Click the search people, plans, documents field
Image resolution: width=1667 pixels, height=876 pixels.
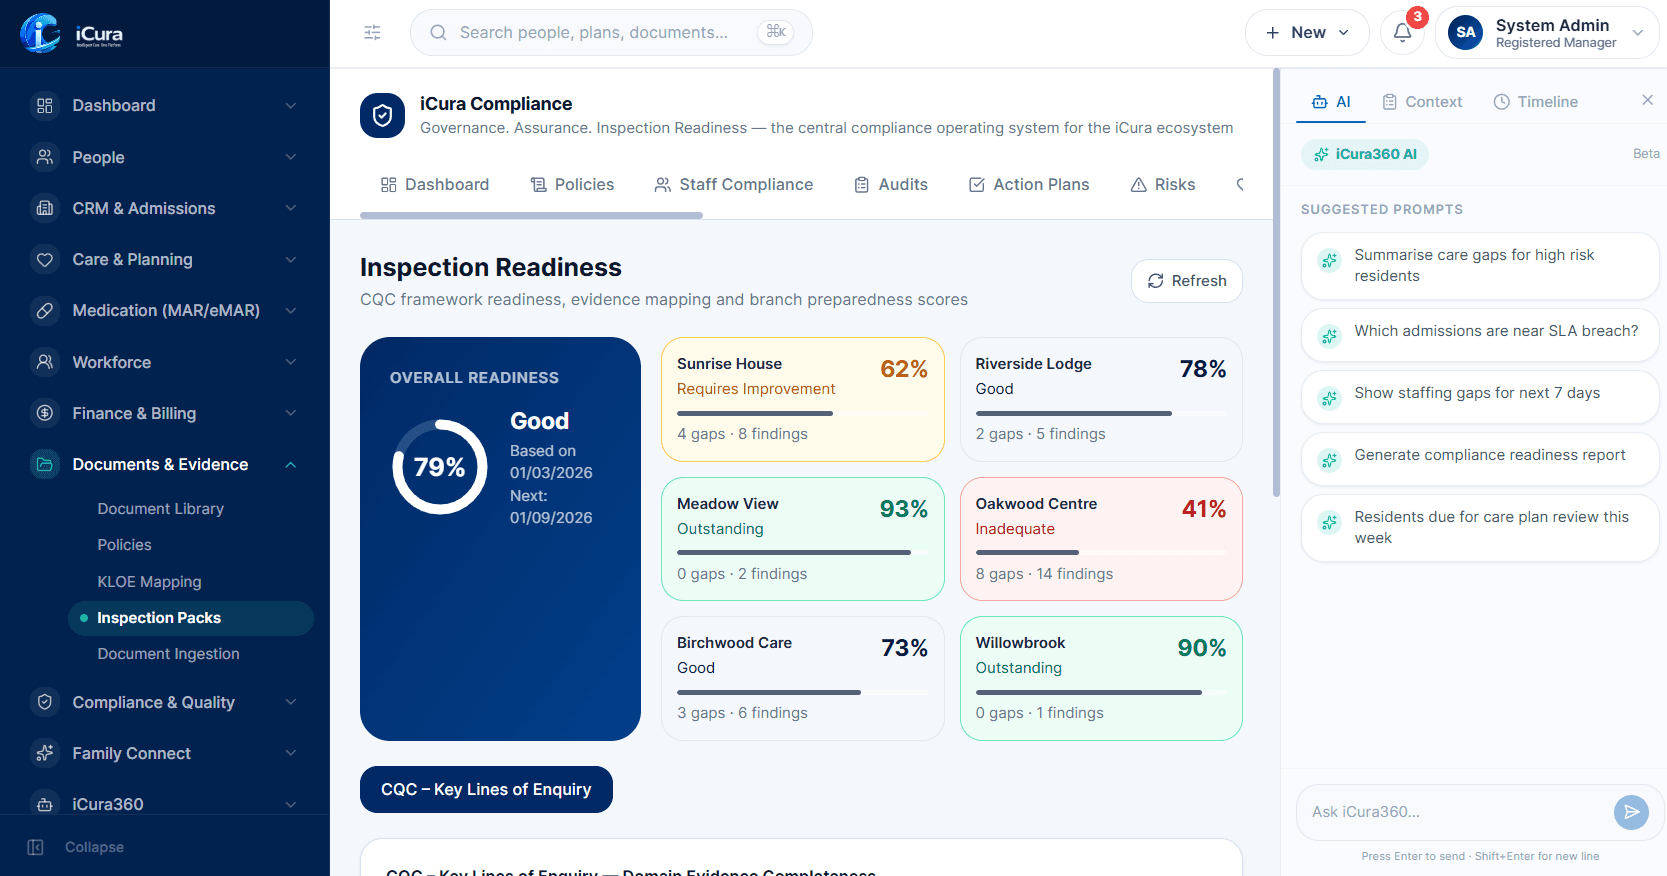611,33
